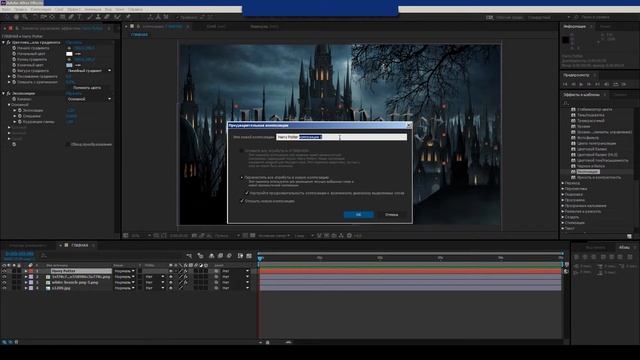Toggle audio mute icon in Preview panel
This screenshot has height=360, width=640.
click(607, 84)
